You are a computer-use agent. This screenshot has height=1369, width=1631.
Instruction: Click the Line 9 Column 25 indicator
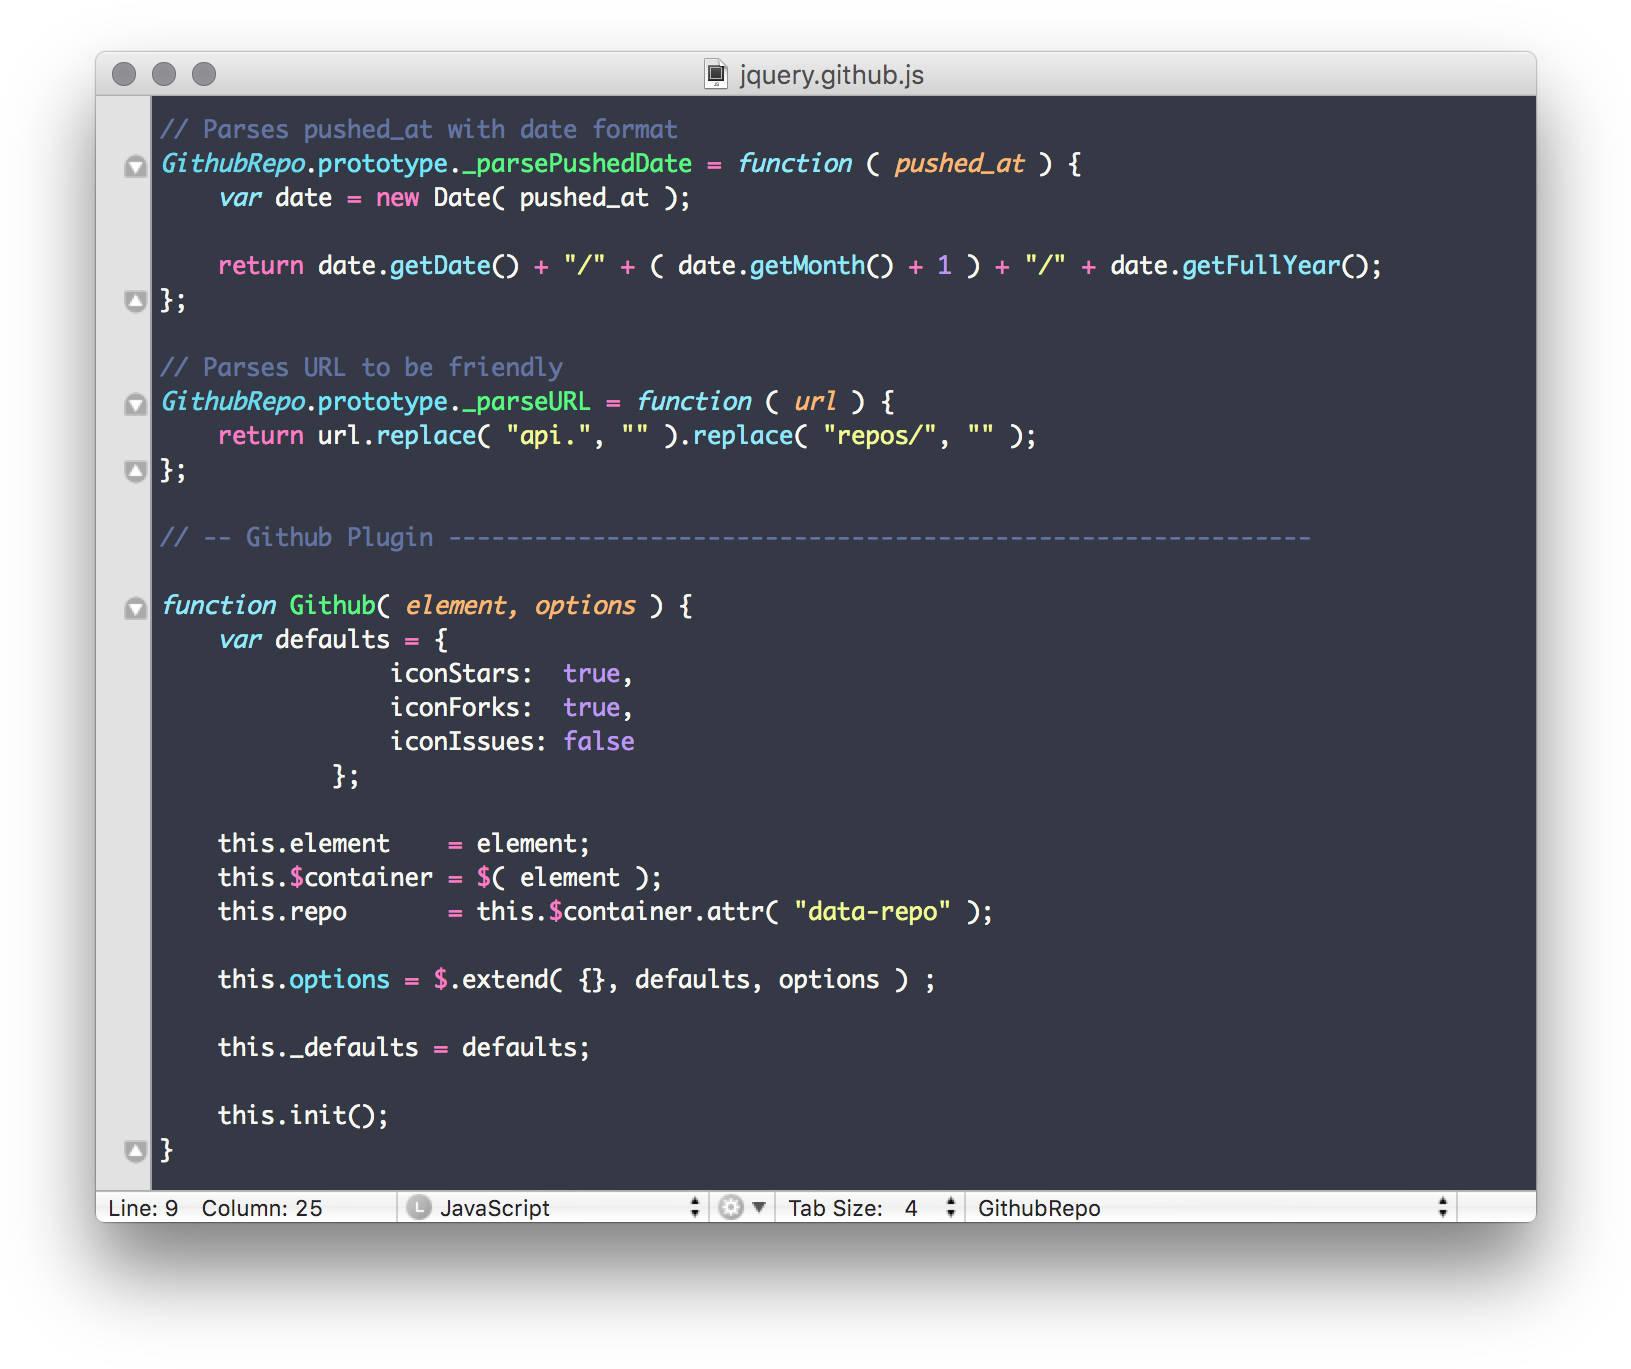215,1208
